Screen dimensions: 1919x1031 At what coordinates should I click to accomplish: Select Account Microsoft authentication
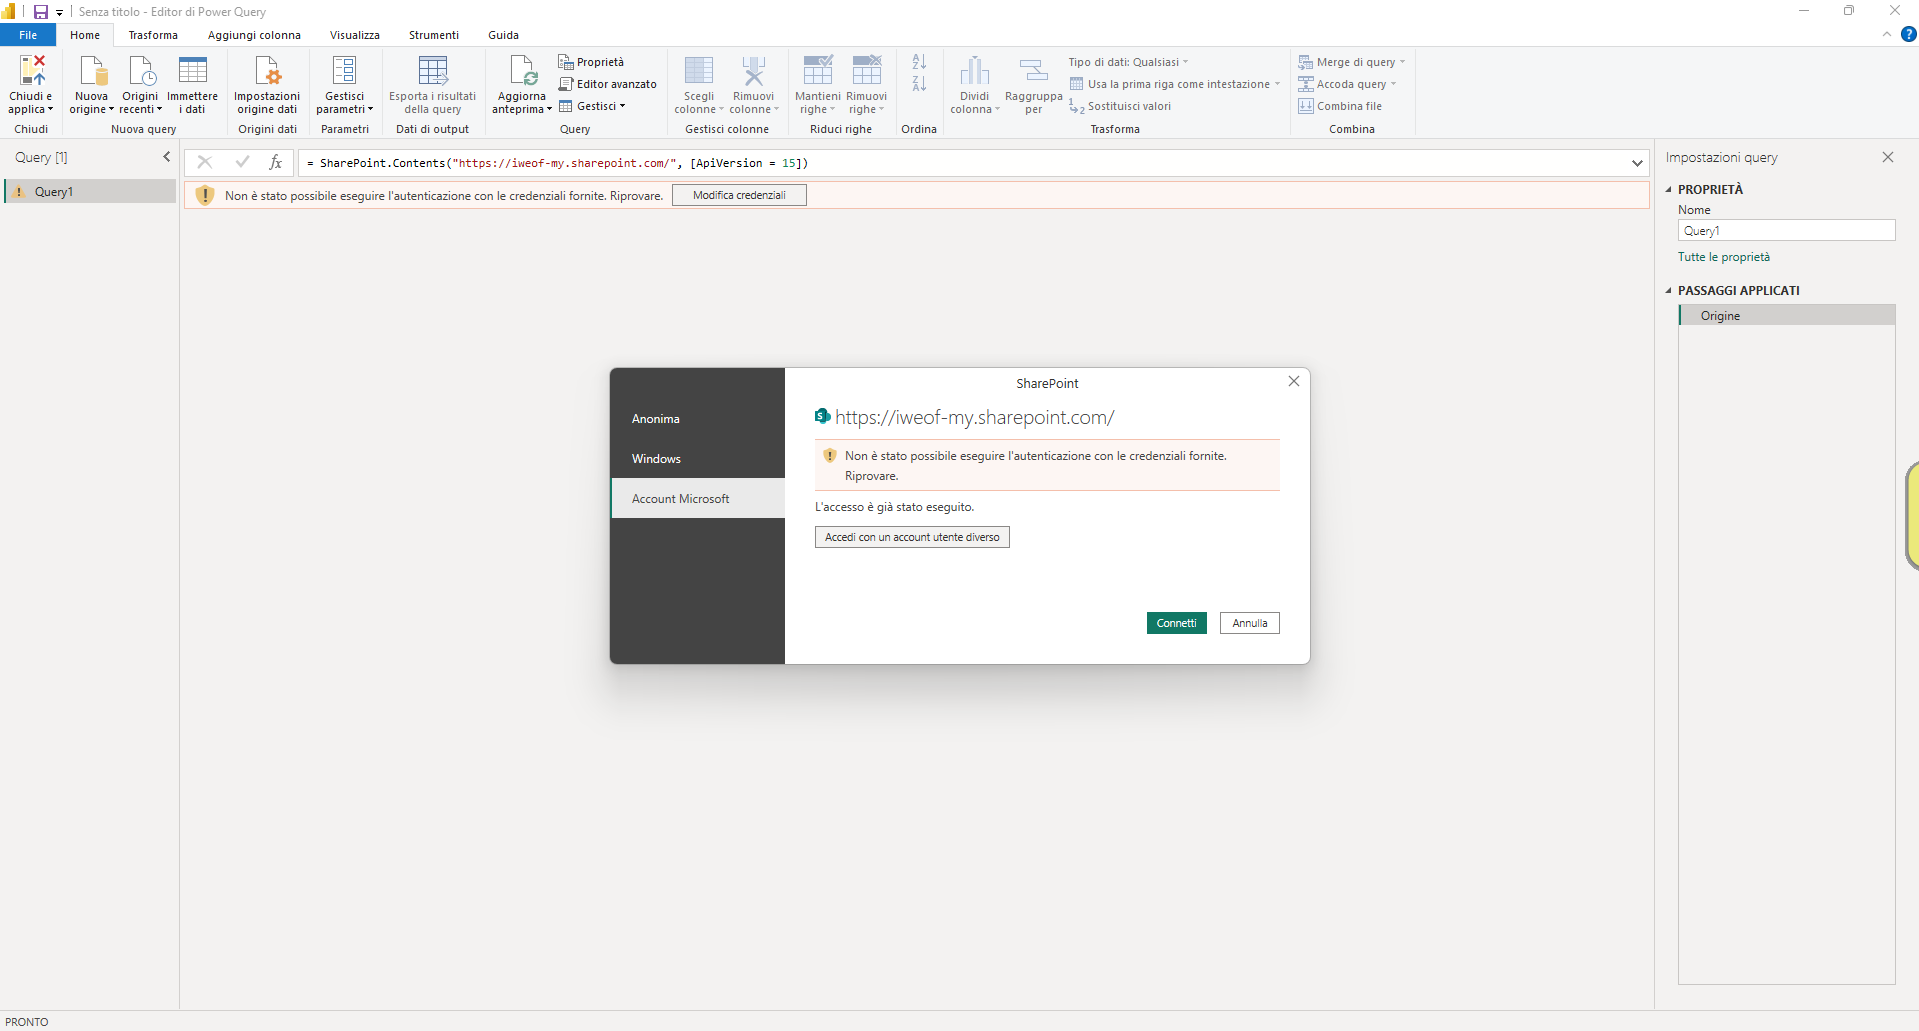click(x=697, y=498)
